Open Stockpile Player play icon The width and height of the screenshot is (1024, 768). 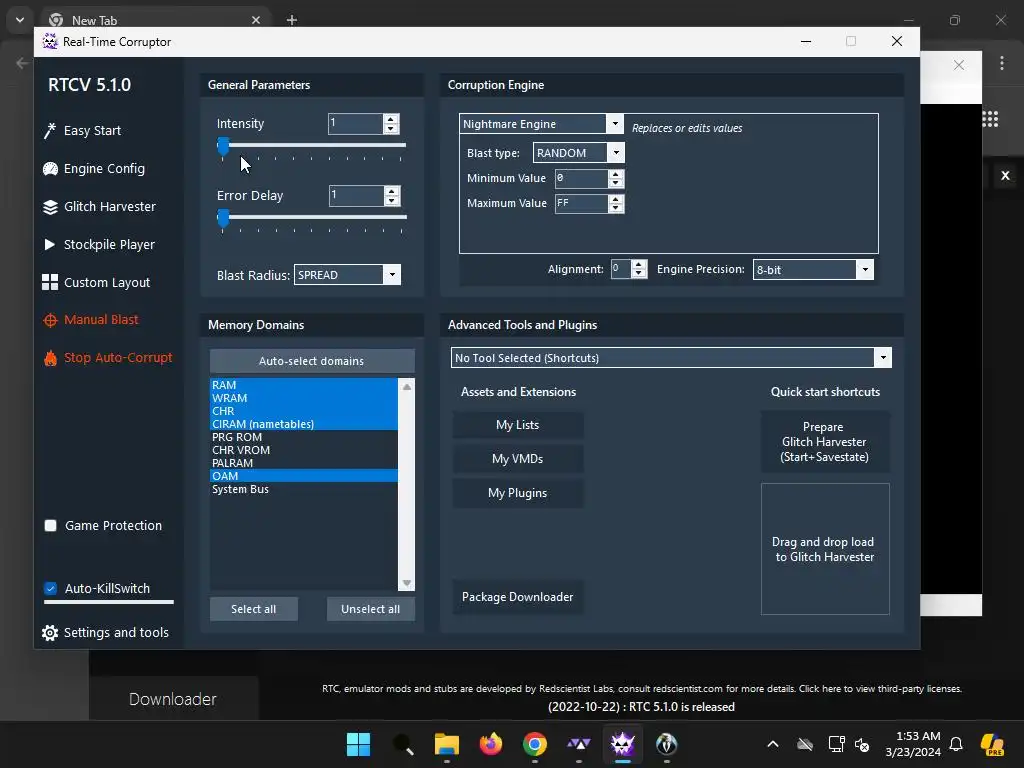(50, 245)
